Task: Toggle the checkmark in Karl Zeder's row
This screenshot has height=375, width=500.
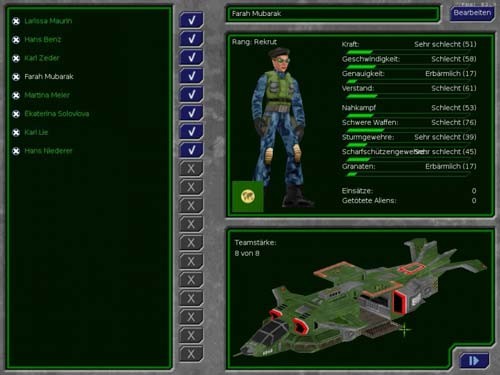Action: (x=191, y=57)
